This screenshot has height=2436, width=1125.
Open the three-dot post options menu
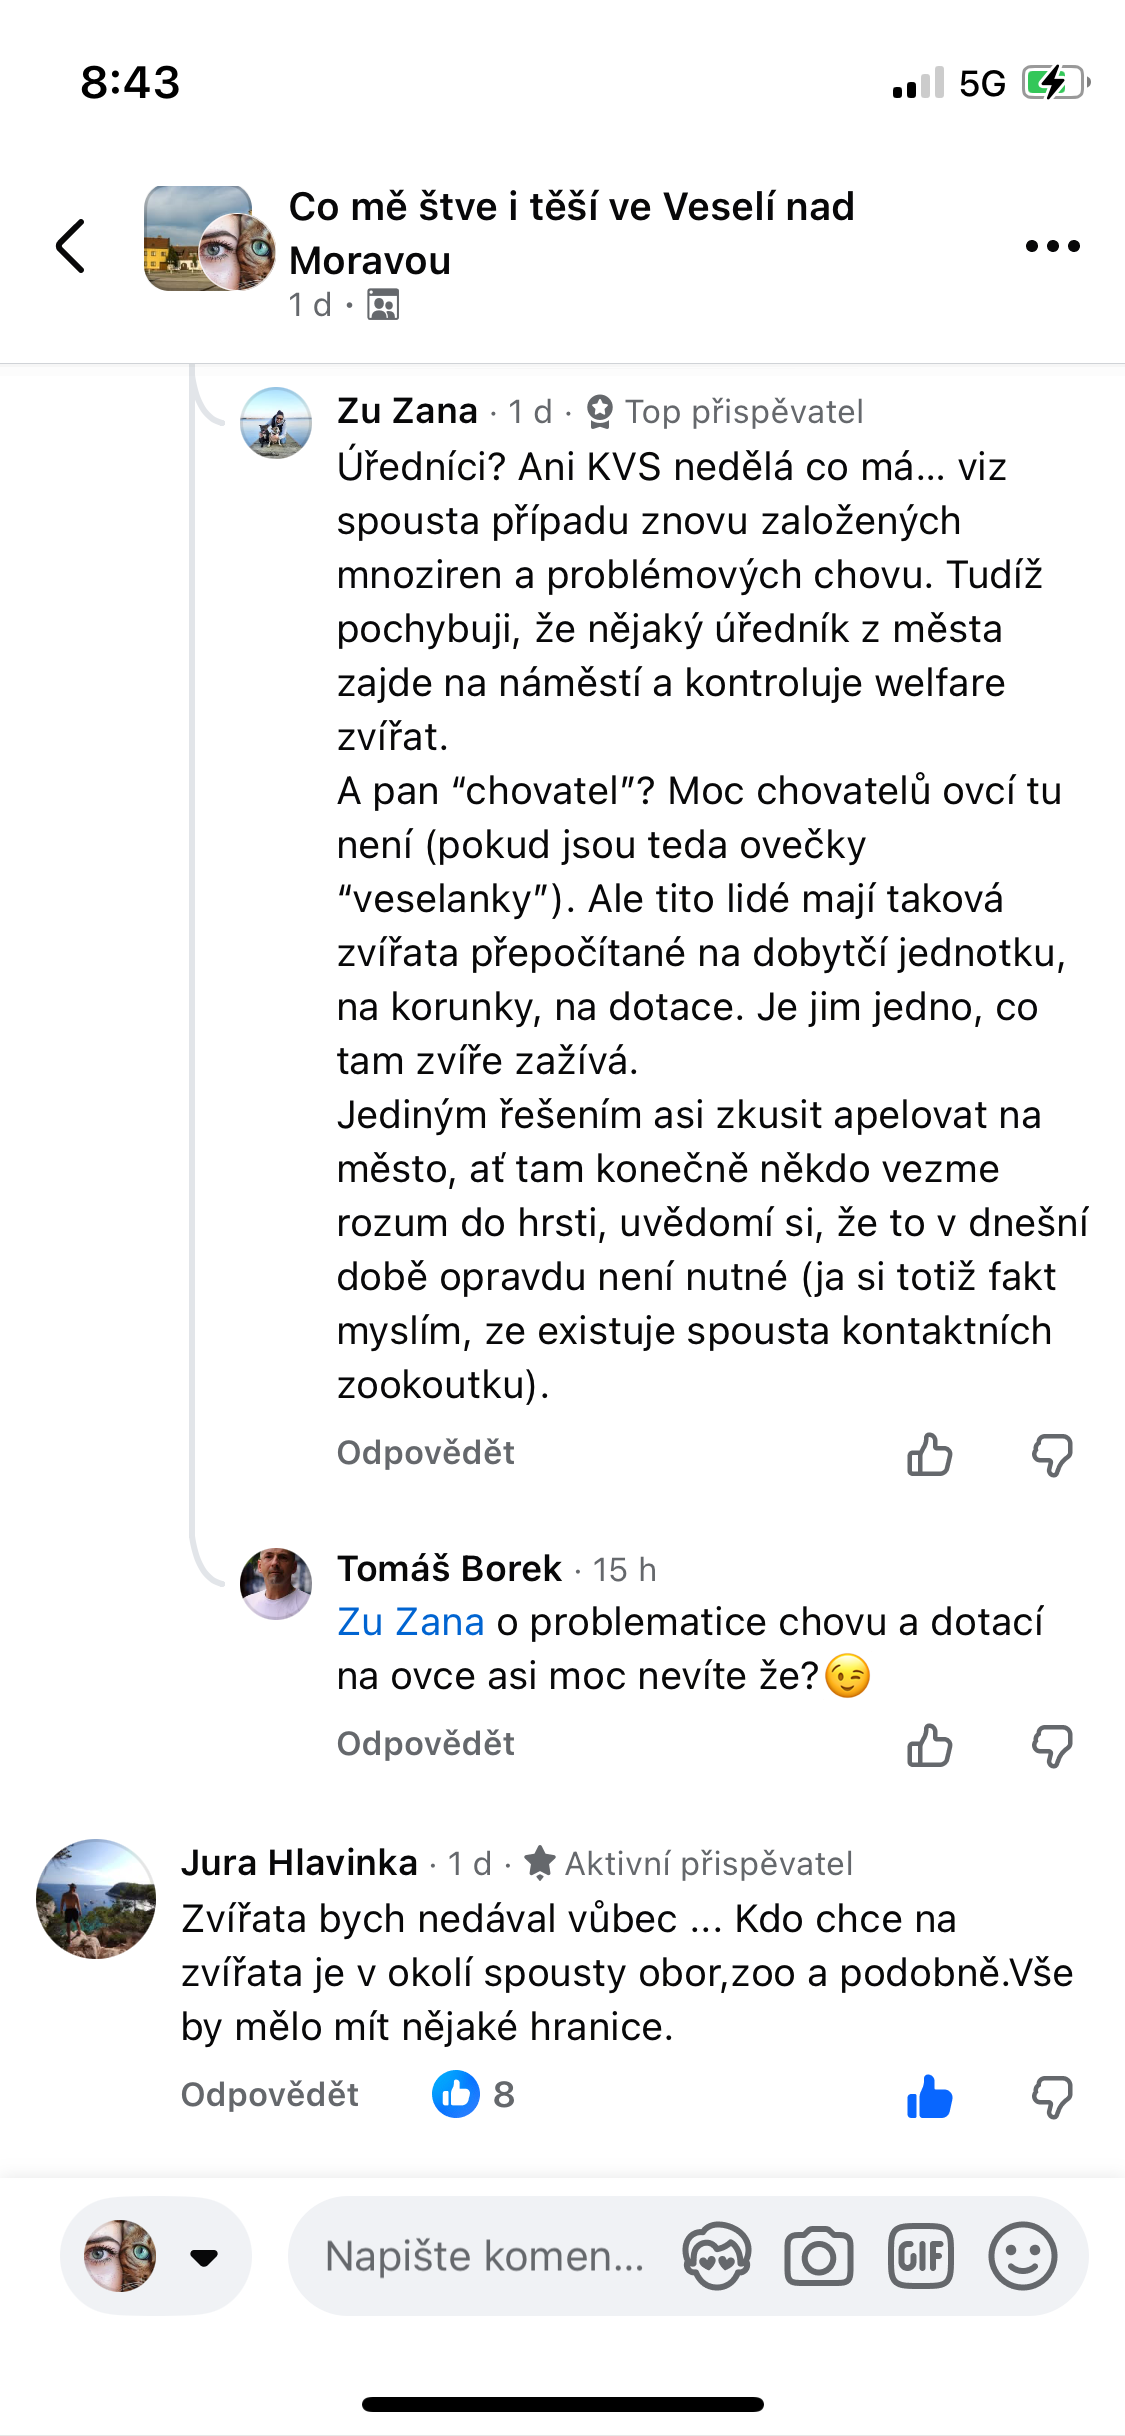click(1052, 246)
